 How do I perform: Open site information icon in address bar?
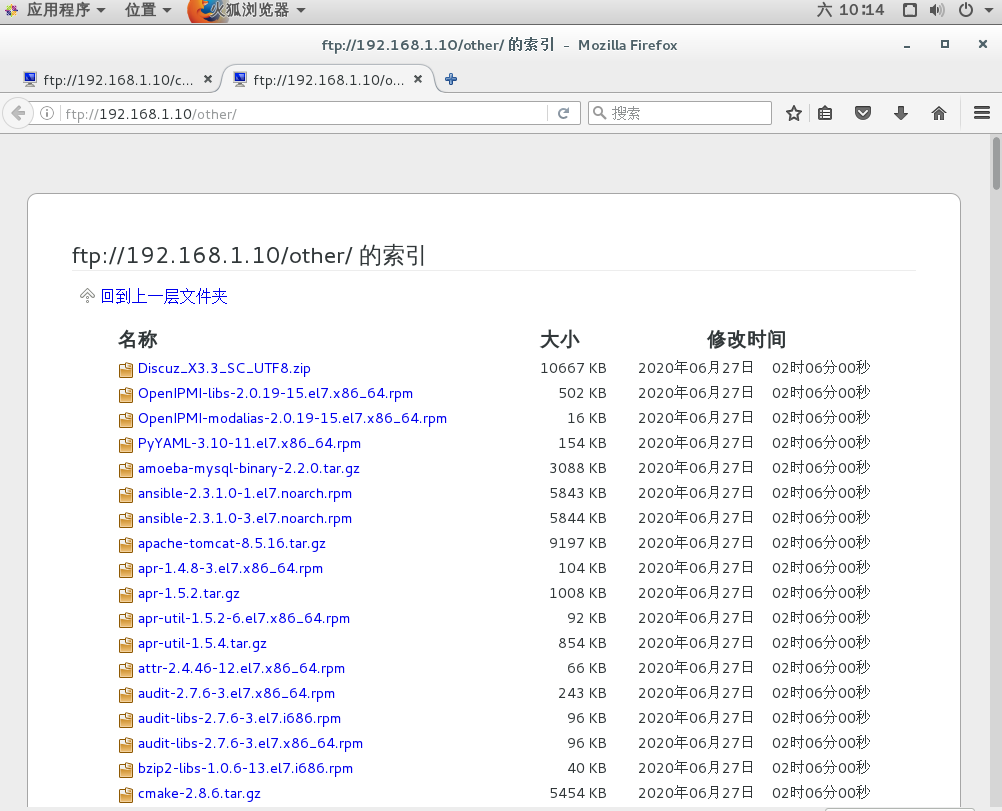(x=47, y=114)
